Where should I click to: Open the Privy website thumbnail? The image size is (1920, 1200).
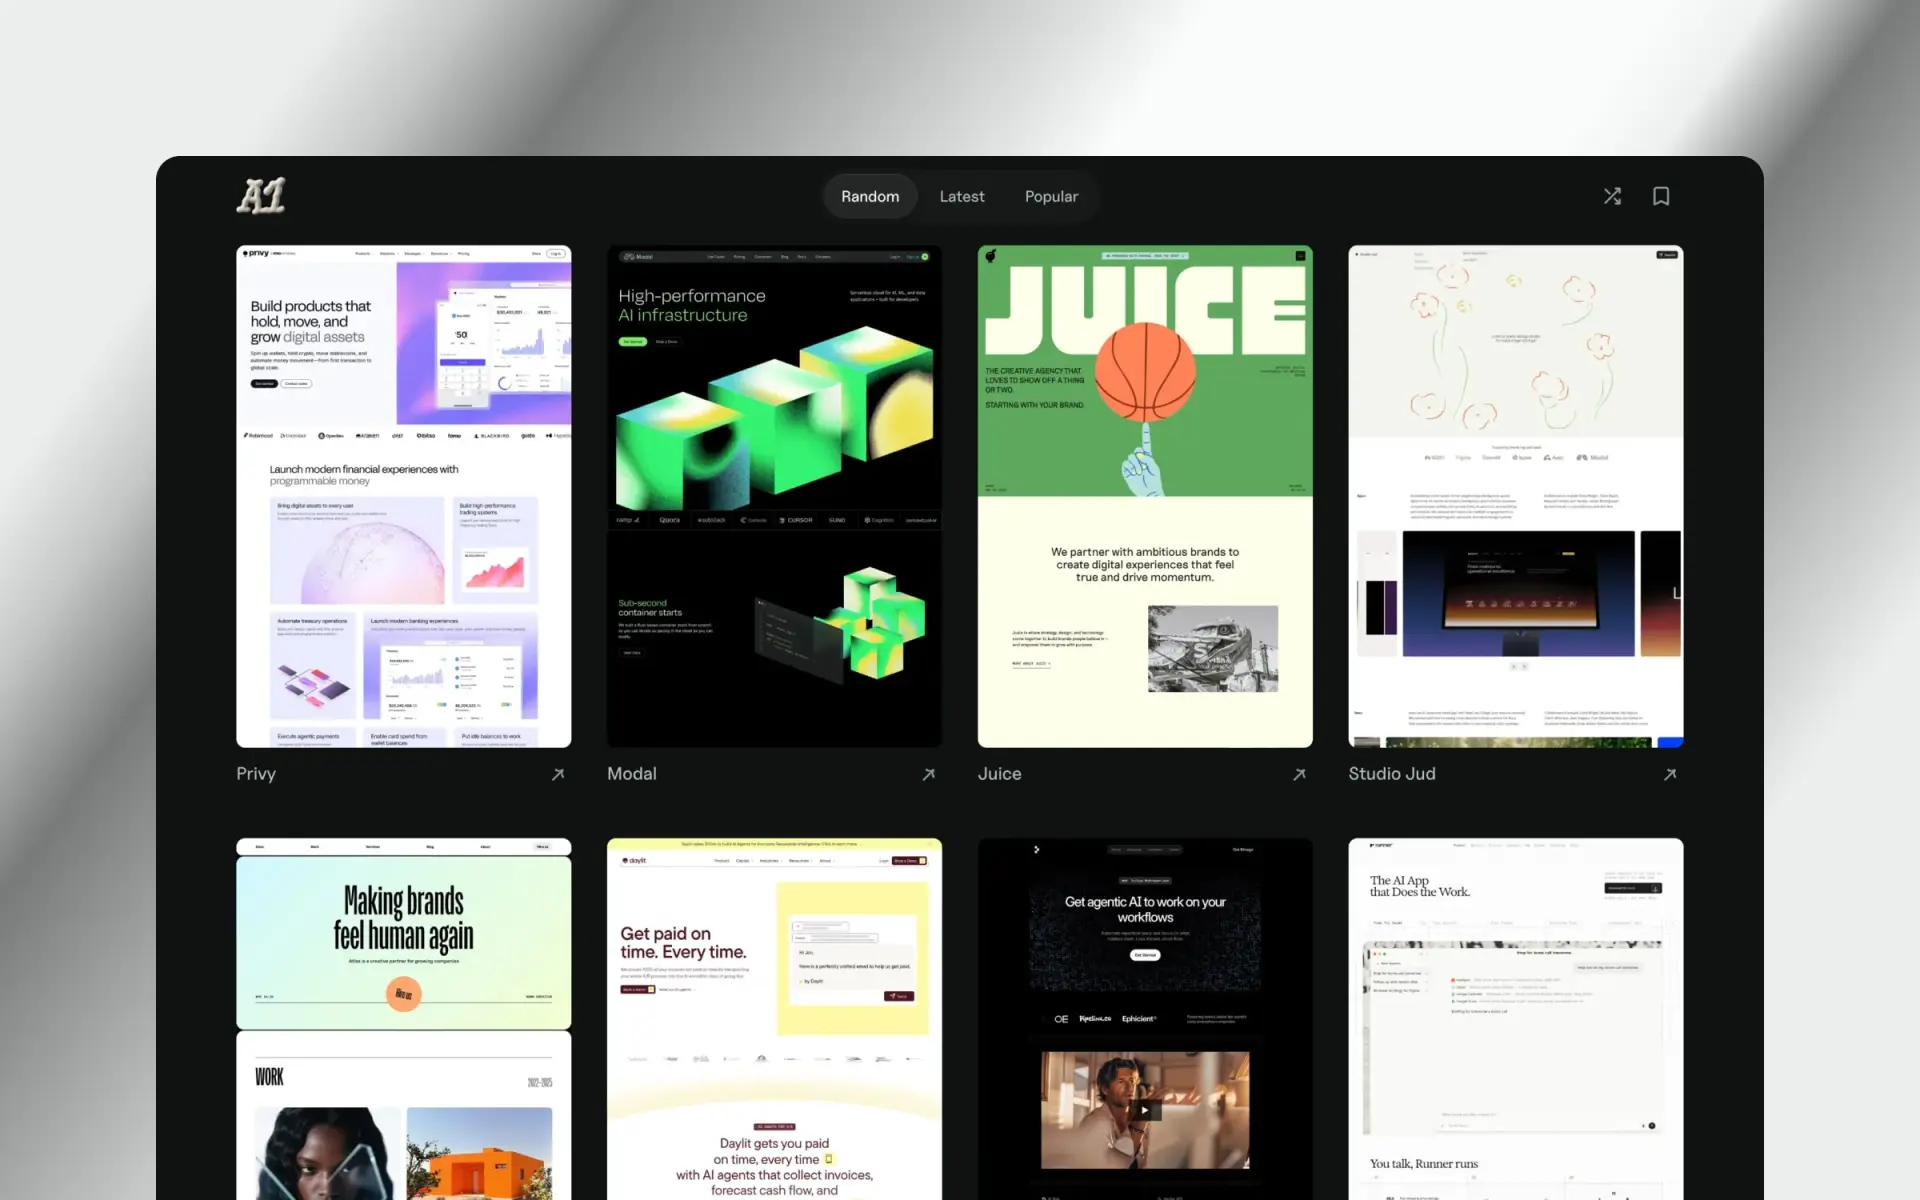click(x=404, y=496)
